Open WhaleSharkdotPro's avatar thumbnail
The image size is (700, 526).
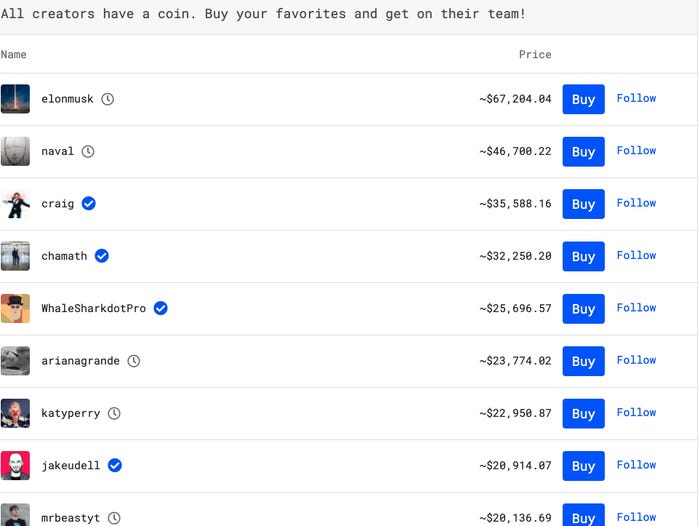coord(15,309)
